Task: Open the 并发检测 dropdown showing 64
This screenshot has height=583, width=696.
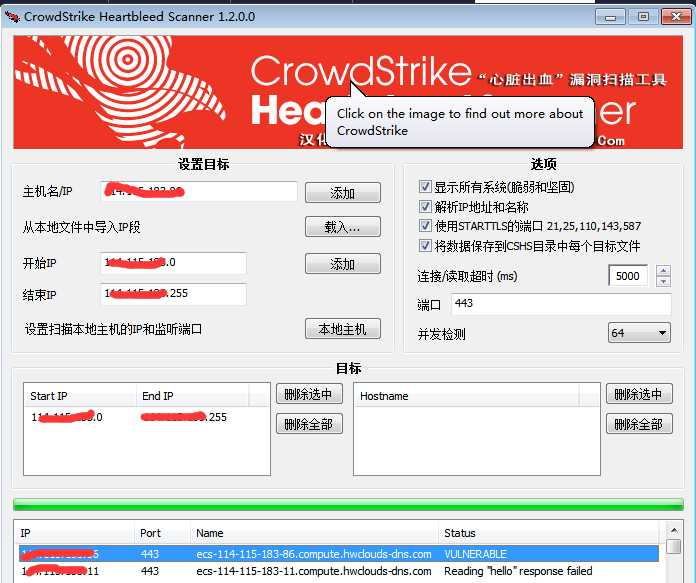Action: (x=639, y=333)
